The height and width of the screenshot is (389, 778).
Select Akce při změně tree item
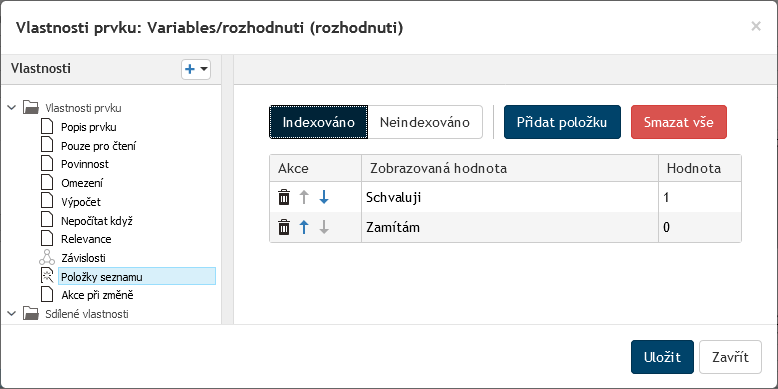[97, 295]
